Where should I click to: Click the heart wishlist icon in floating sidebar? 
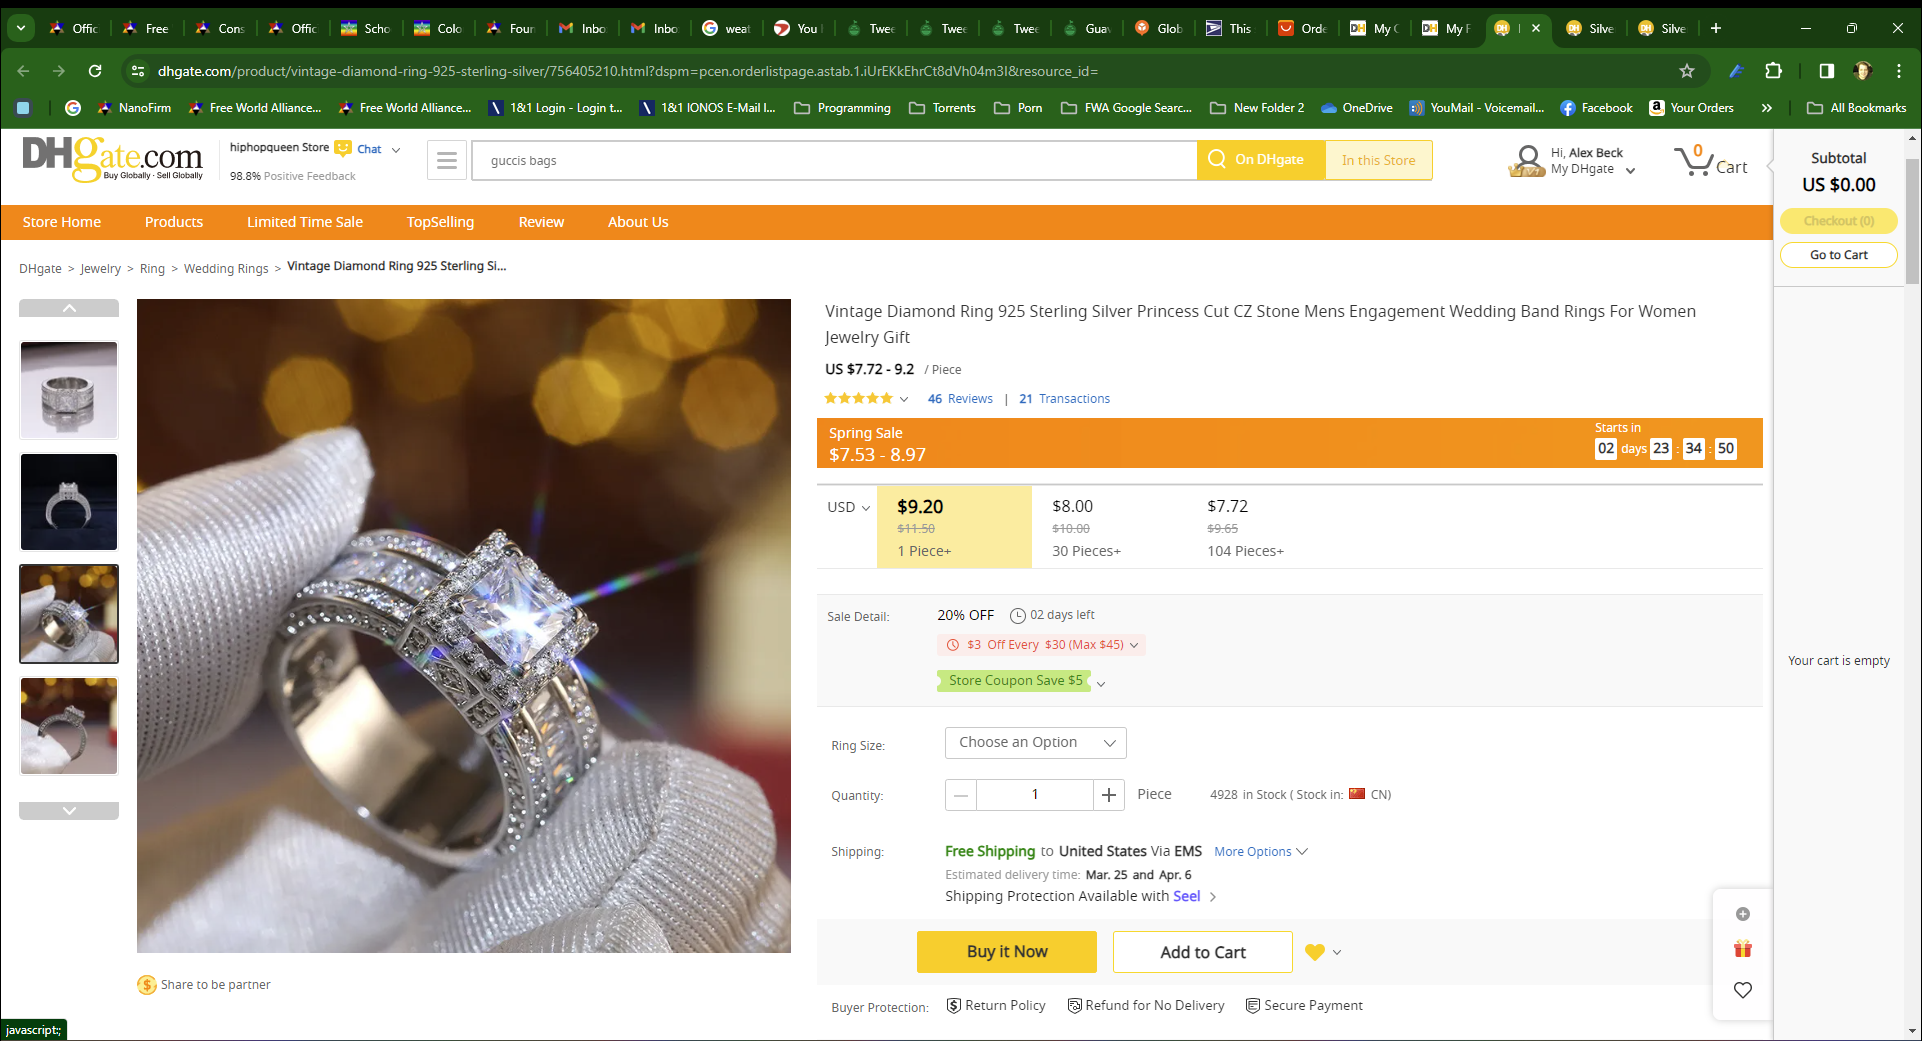(x=1743, y=990)
